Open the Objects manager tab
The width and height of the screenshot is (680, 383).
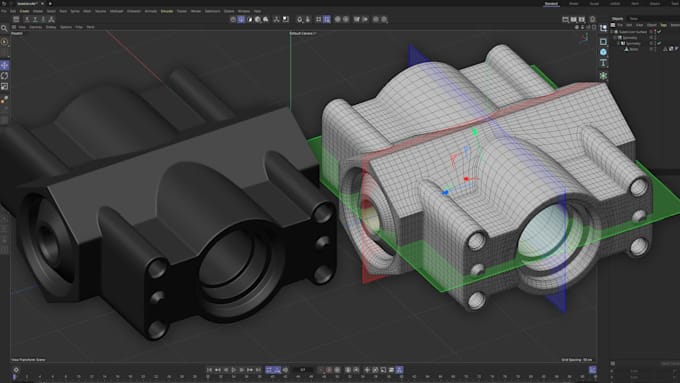[617, 19]
